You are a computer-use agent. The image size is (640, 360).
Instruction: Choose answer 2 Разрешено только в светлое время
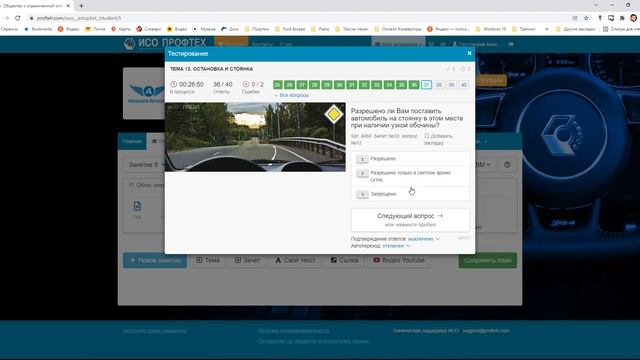pyautogui.click(x=410, y=176)
